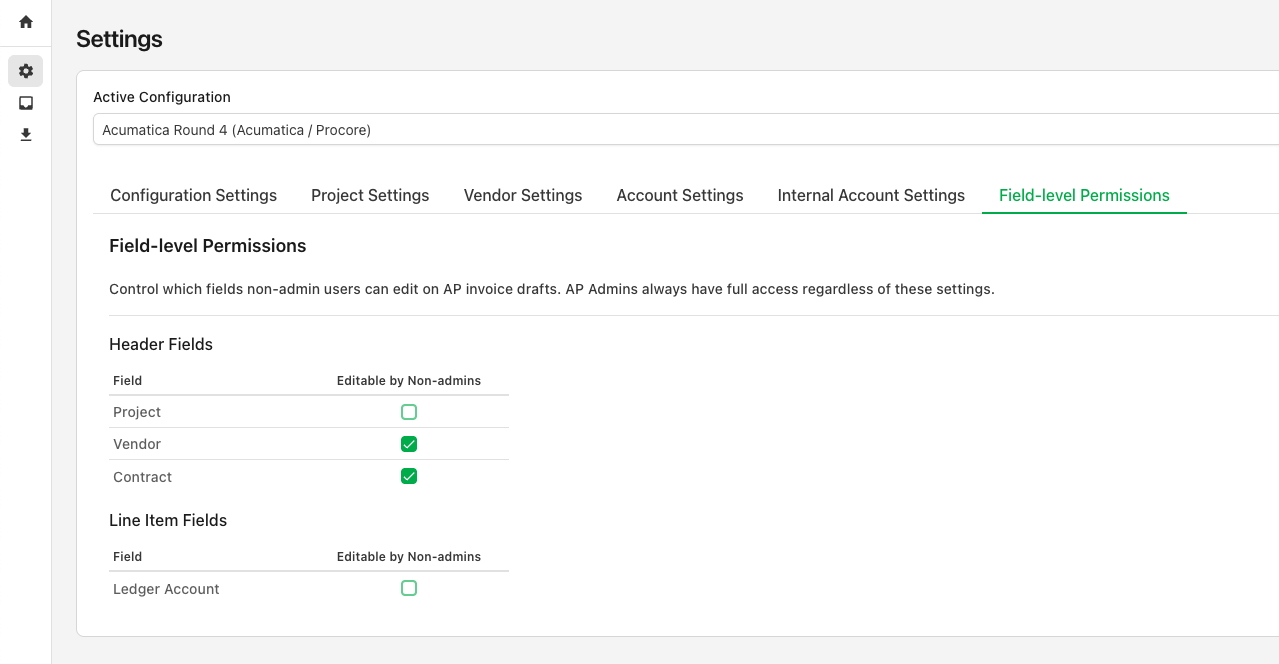
Task: Enable the Project field for non-admins
Action: click(409, 411)
